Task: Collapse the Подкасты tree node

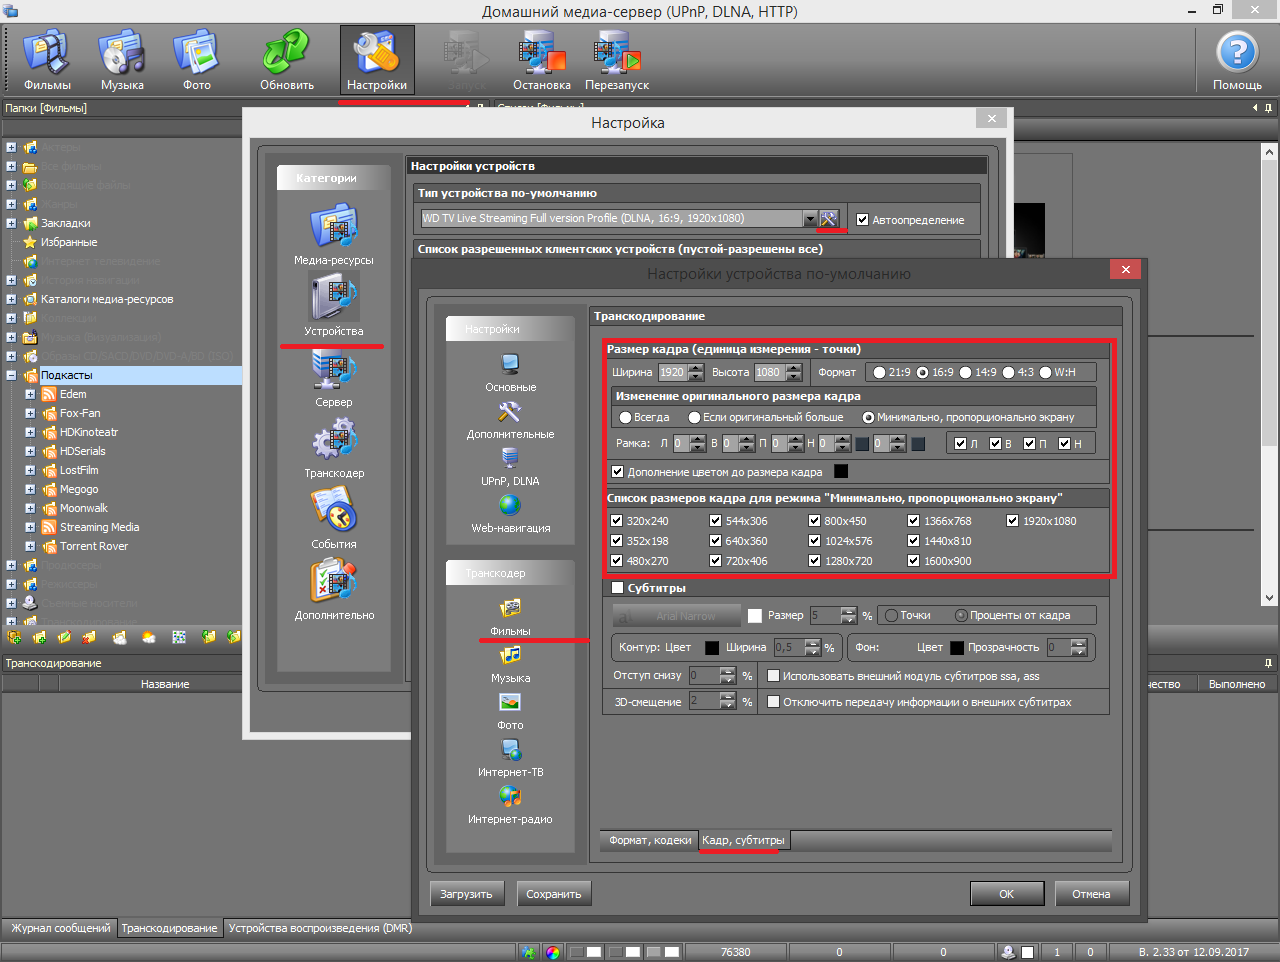Action: point(11,376)
